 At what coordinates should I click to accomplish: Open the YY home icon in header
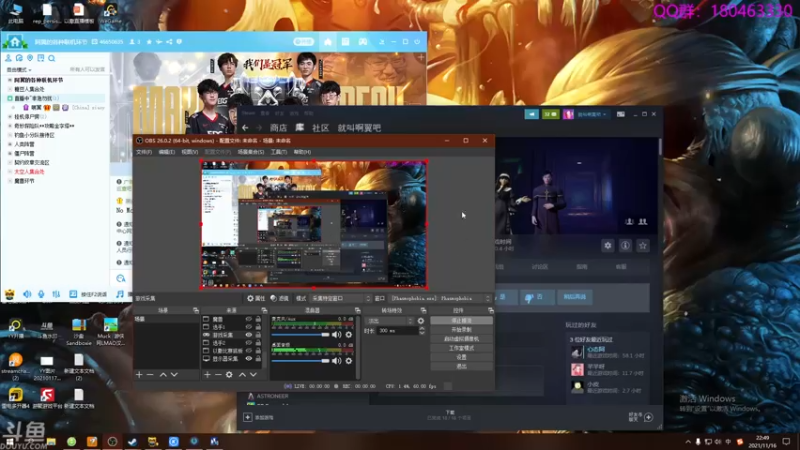(328, 42)
